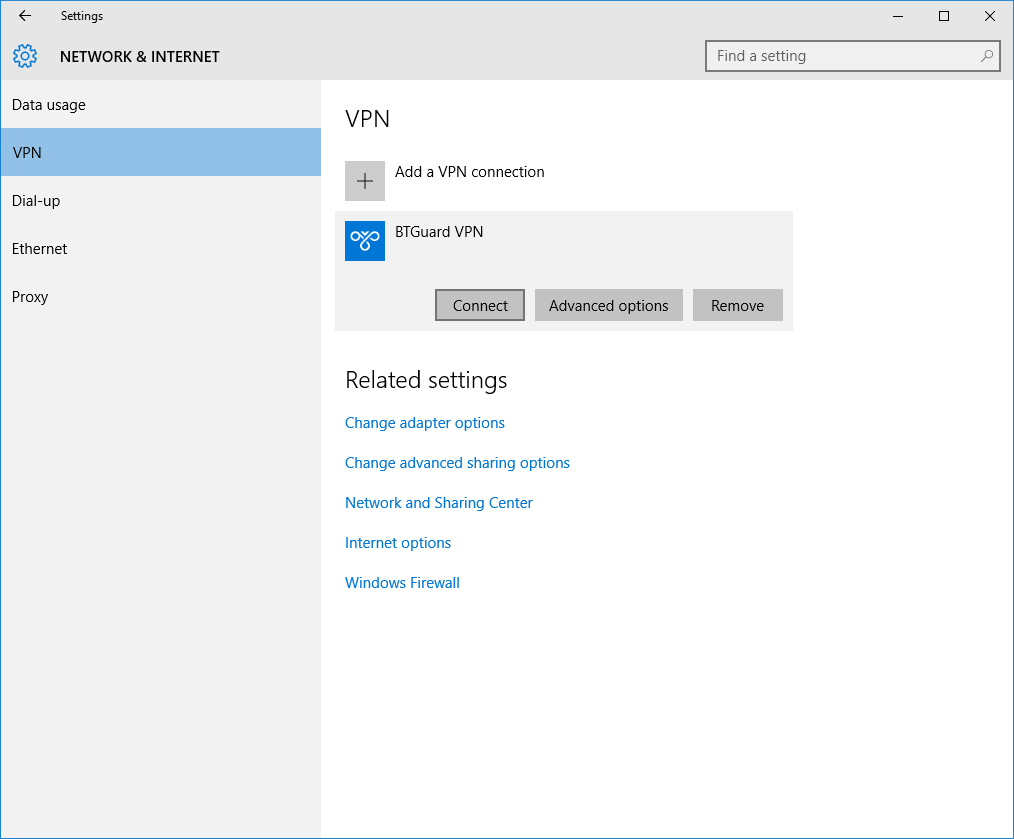The image size is (1014, 839).
Task: Maximize the Settings window
Action: click(943, 16)
